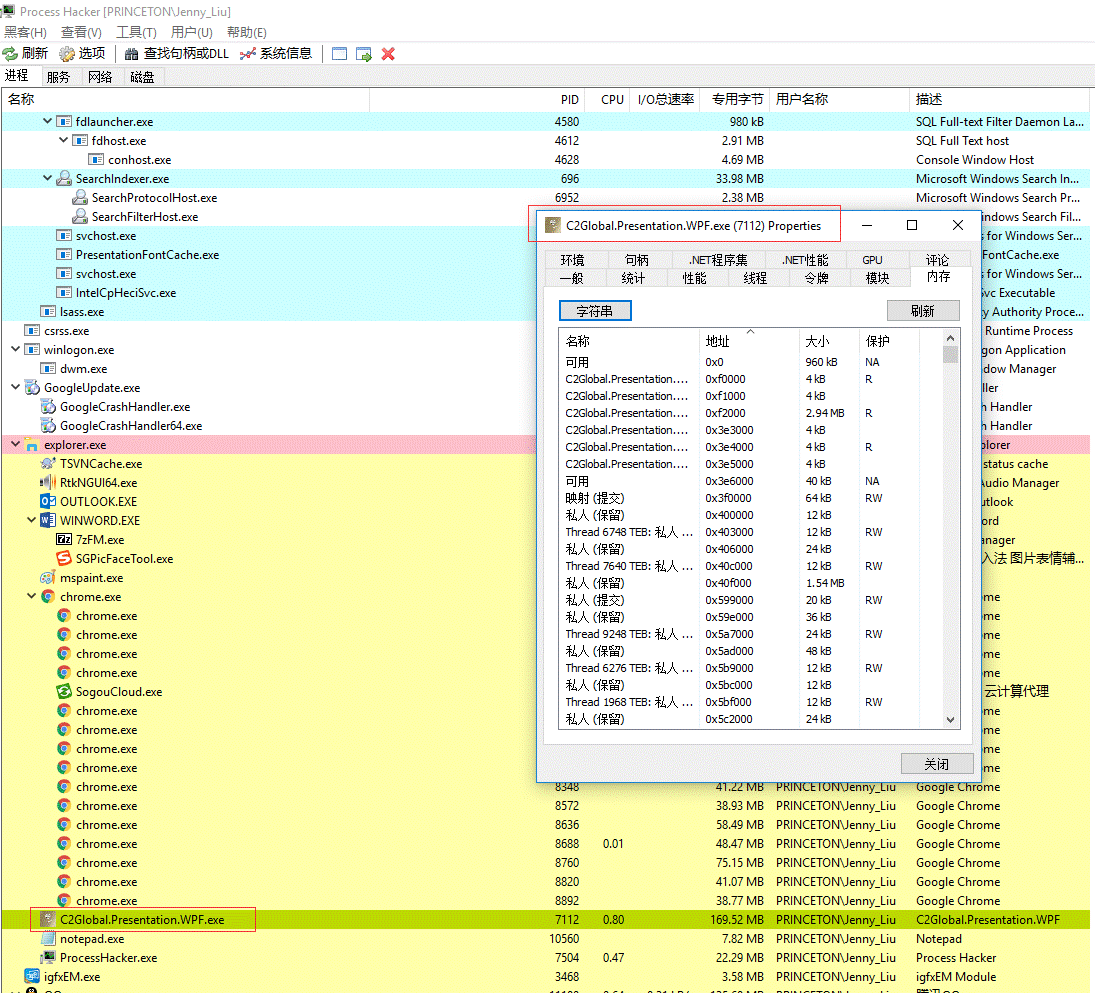The width and height of the screenshot is (1095, 993).
Task: Click the GoogleUpdate.exe process icon
Action: point(34,388)
